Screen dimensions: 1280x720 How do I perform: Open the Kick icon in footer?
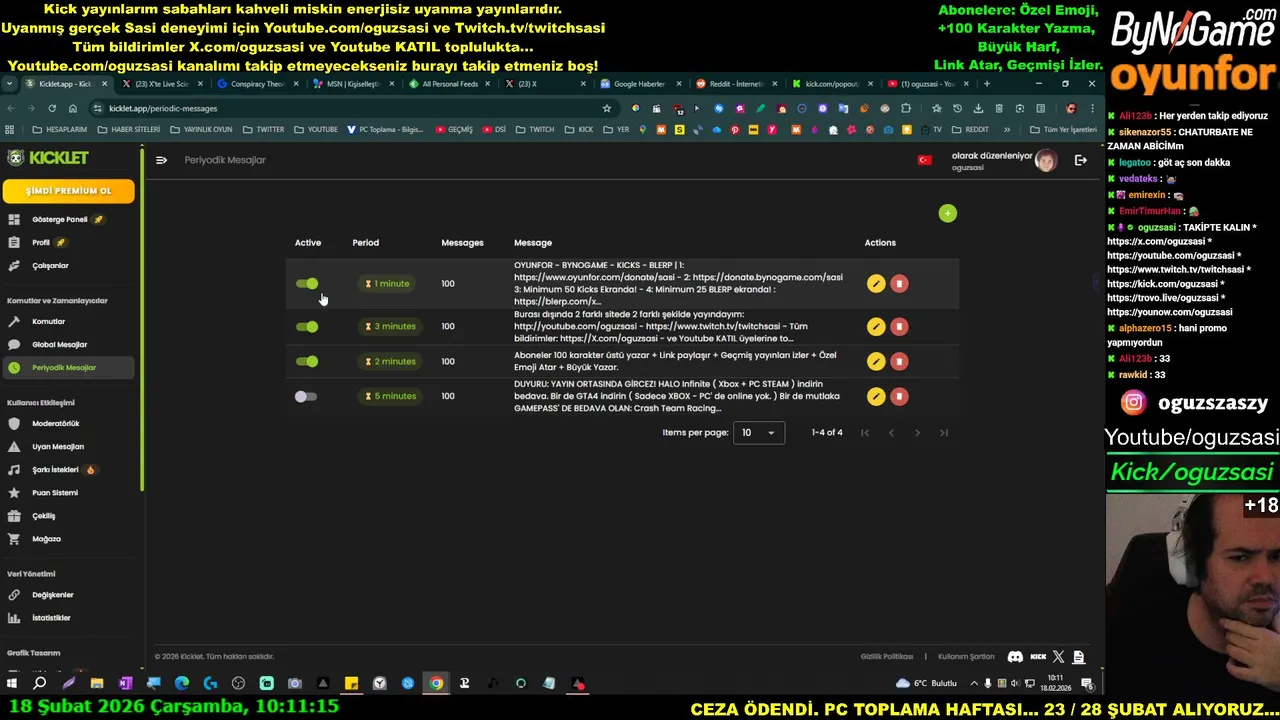click(1038, 657)
